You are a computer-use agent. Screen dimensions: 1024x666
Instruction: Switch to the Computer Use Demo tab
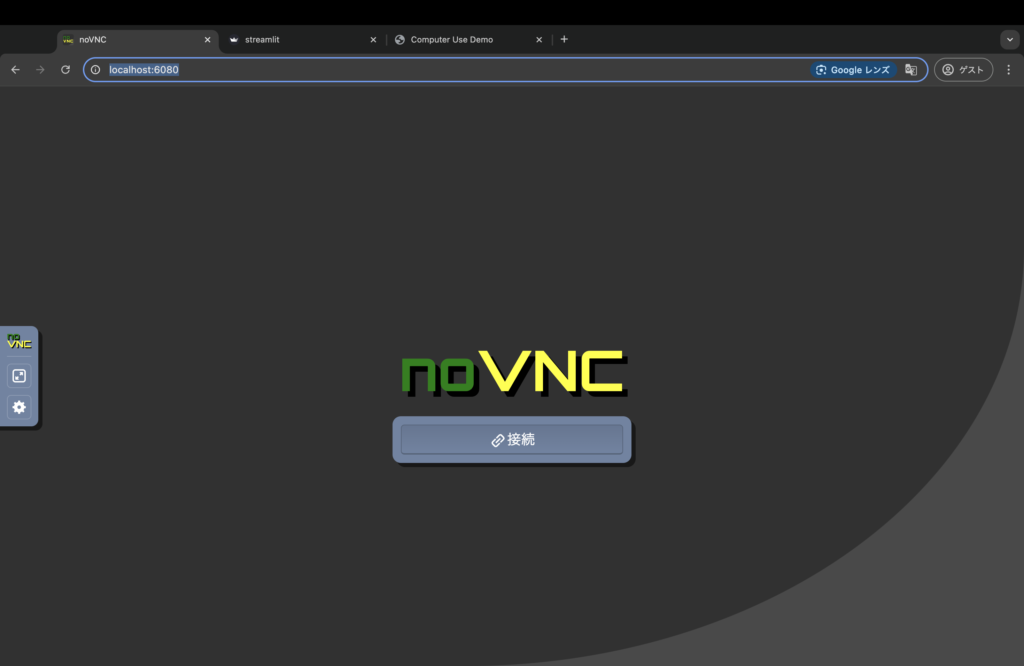coord(468,40)
